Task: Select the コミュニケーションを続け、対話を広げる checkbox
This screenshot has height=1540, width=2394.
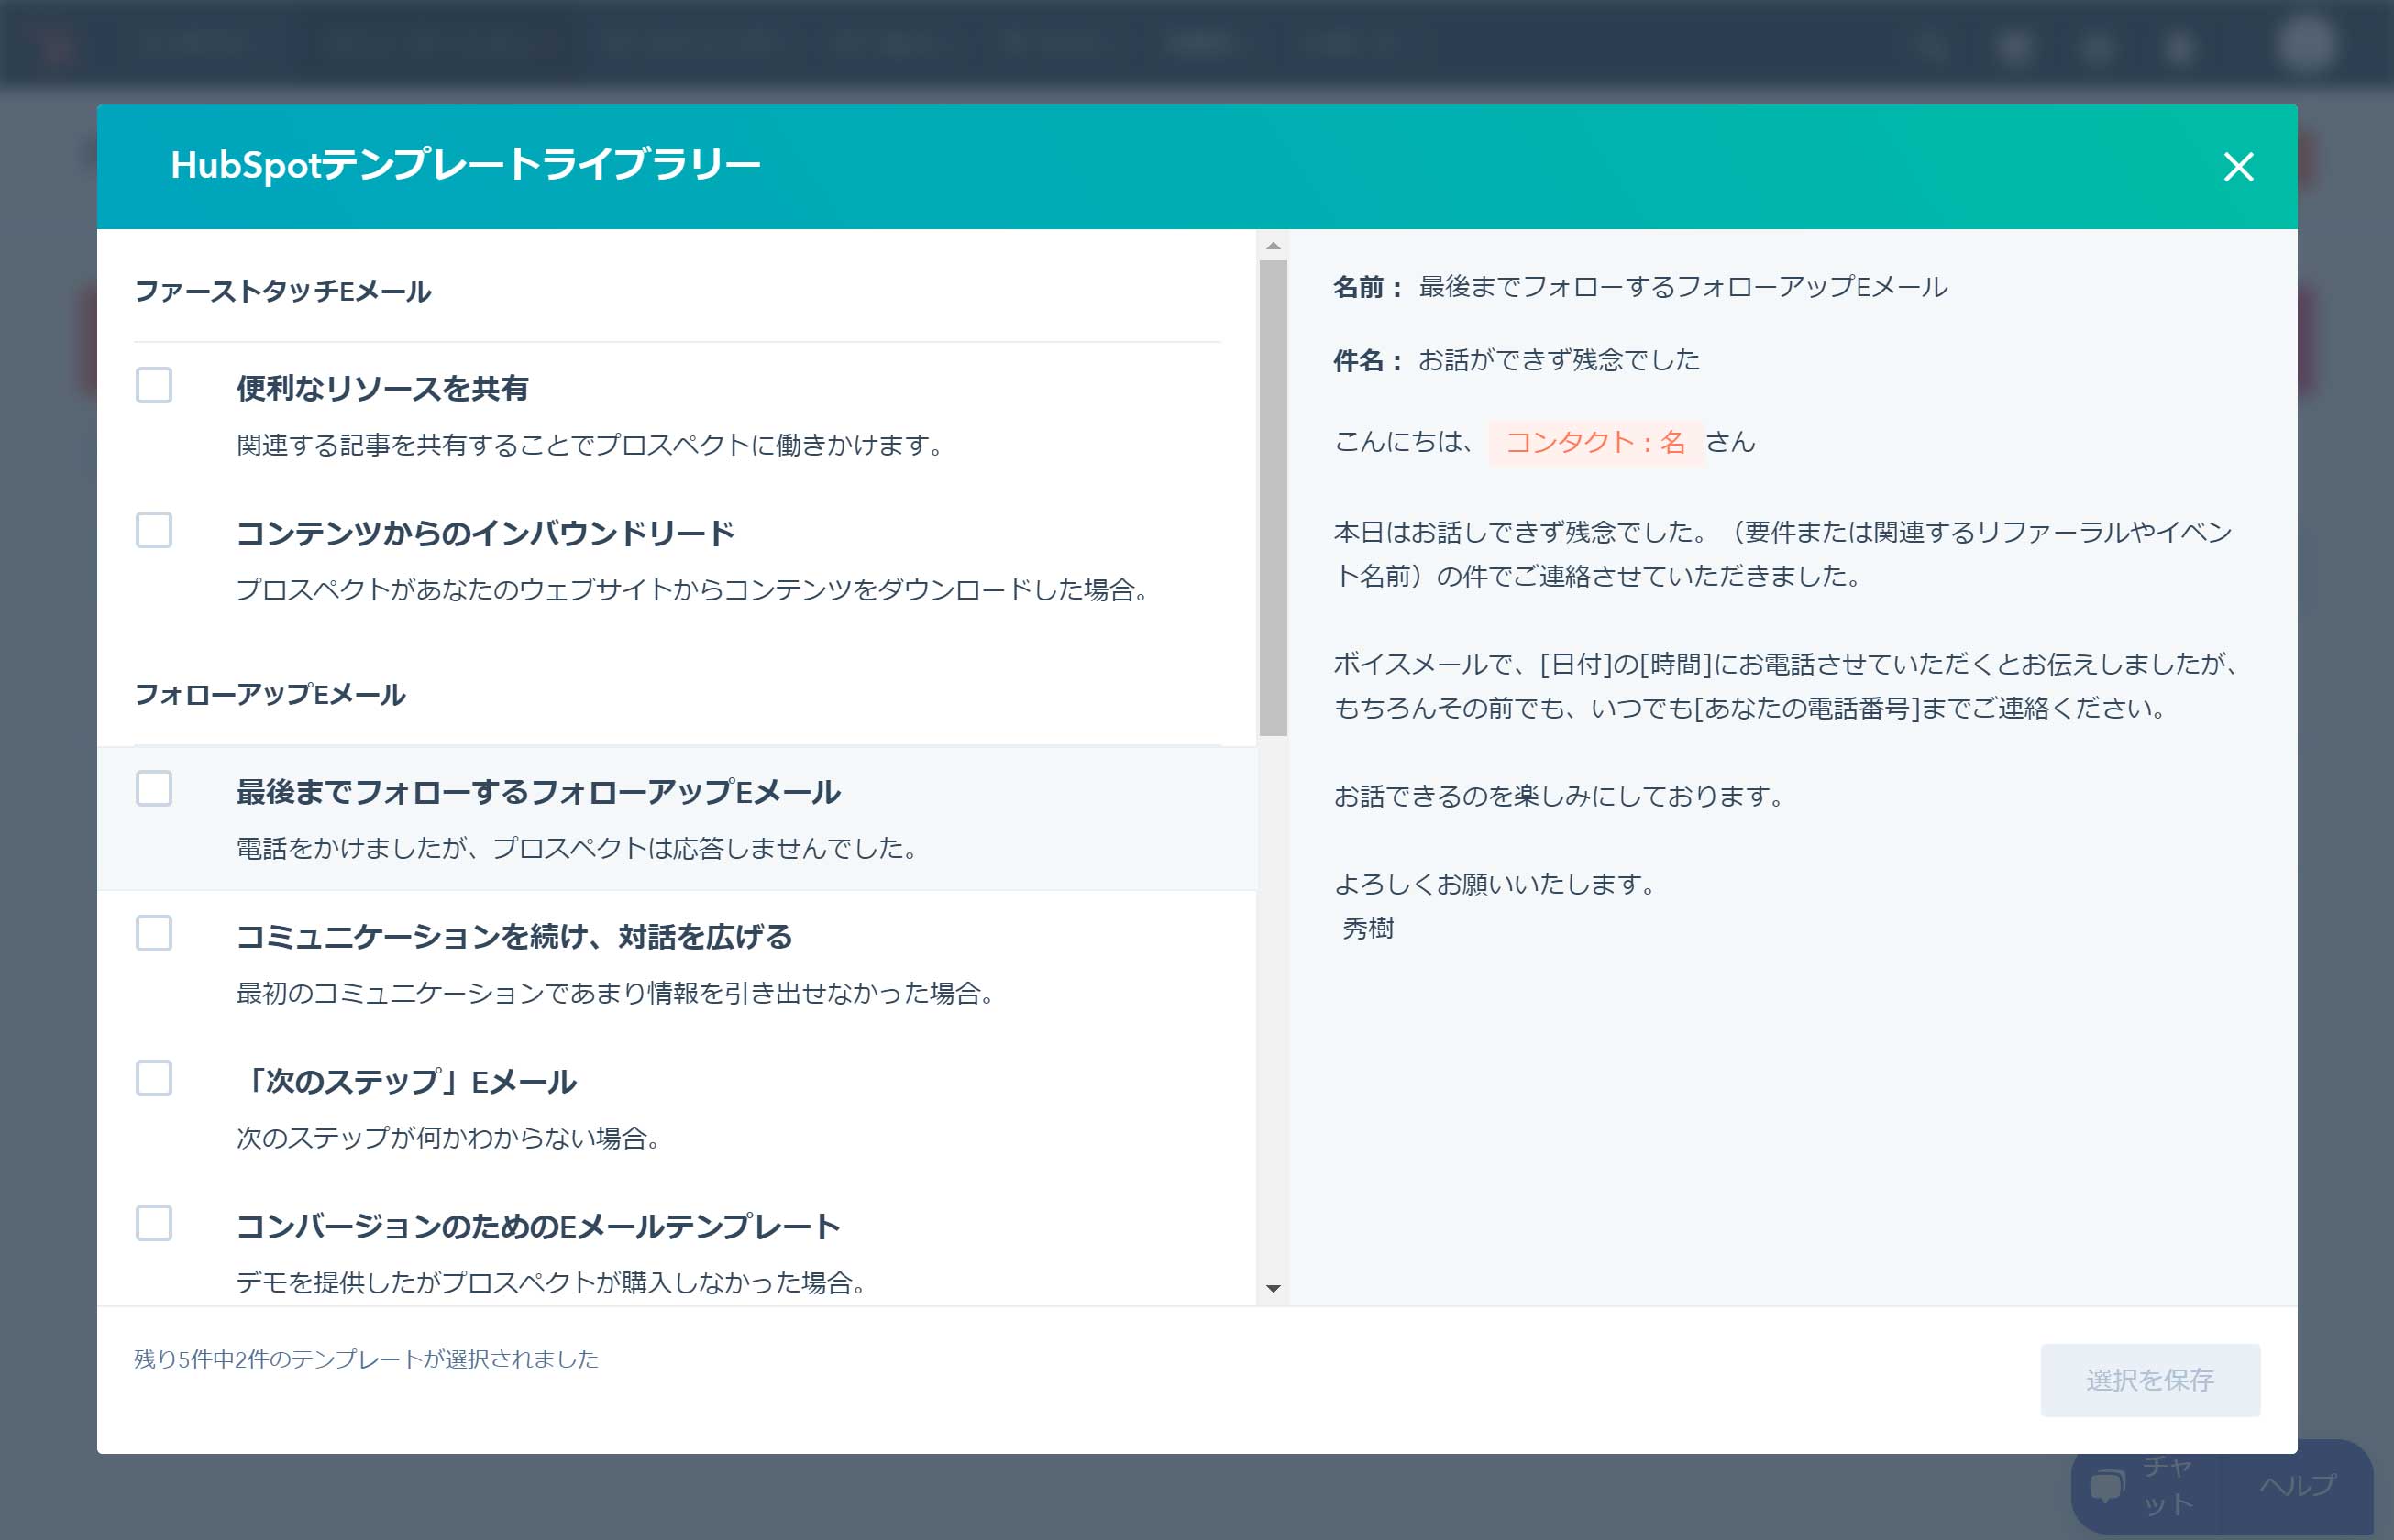Action: [154, 934]
